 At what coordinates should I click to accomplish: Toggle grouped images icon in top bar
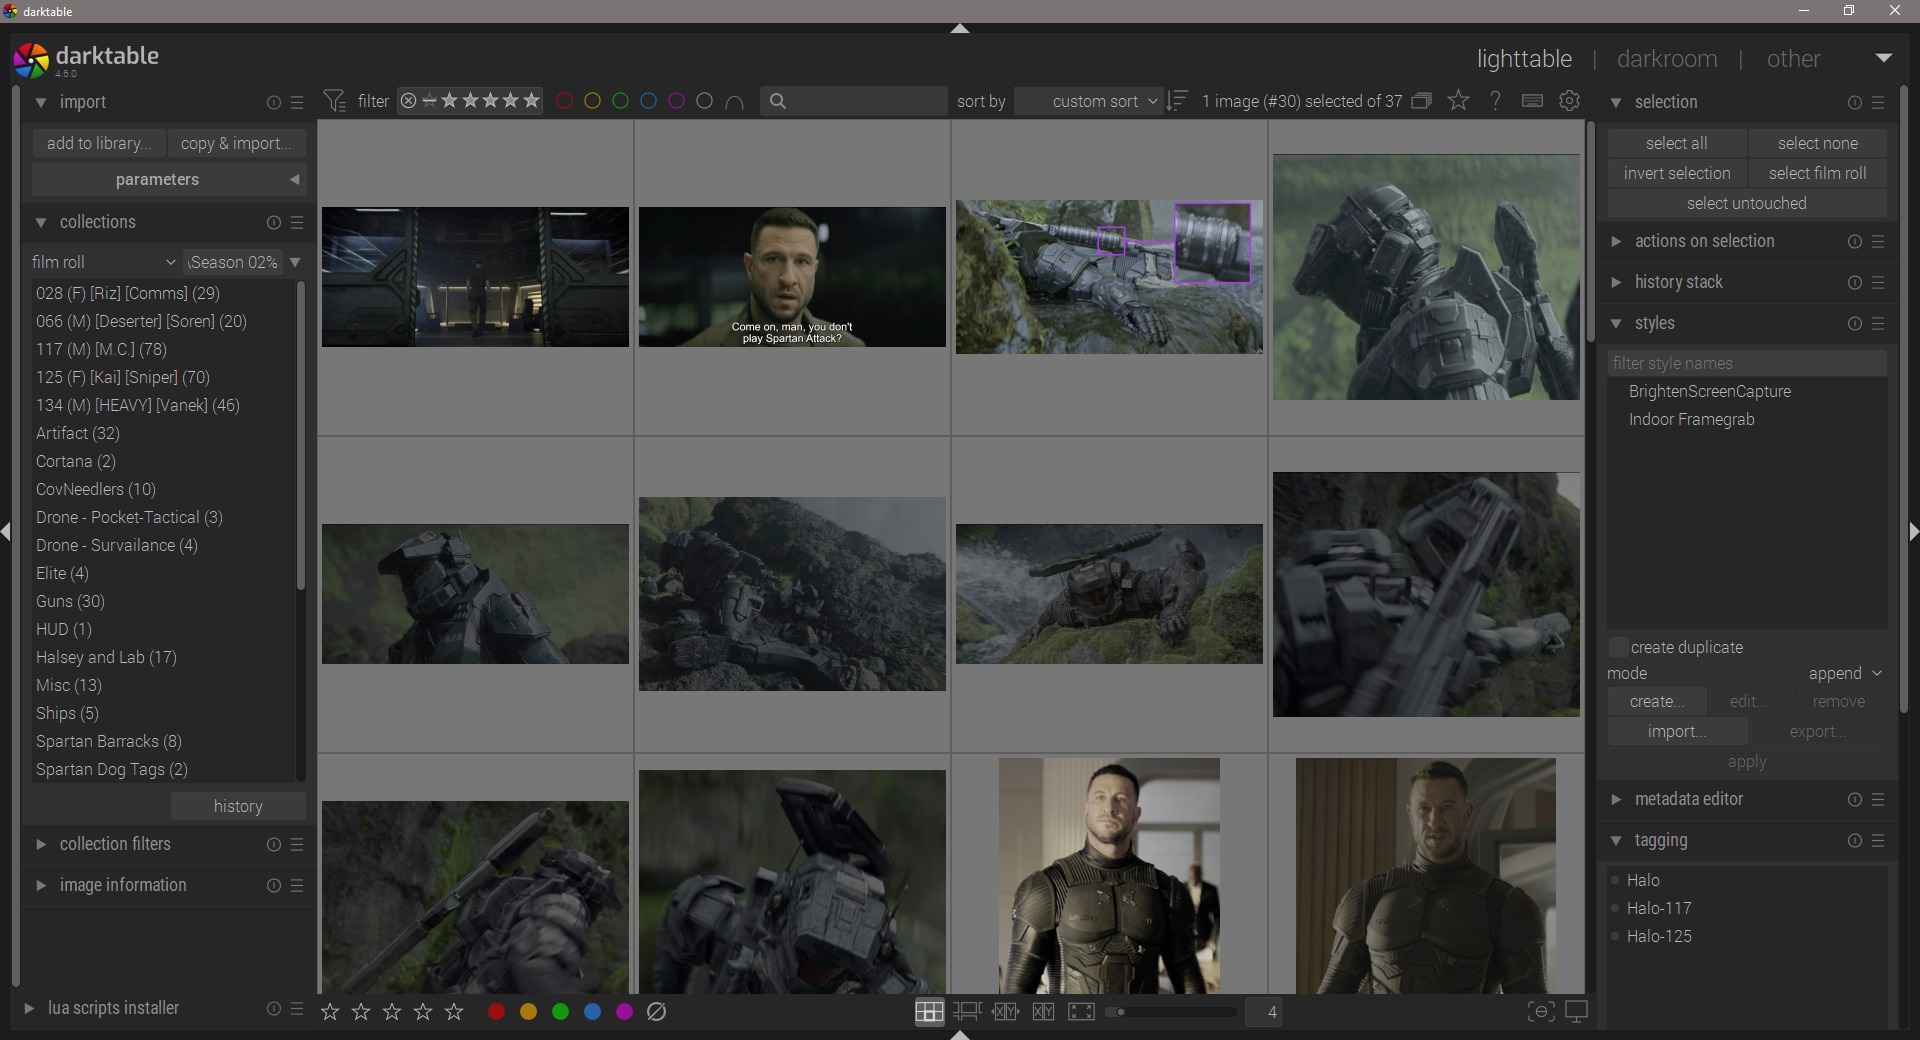click(x=1422, y=101)
